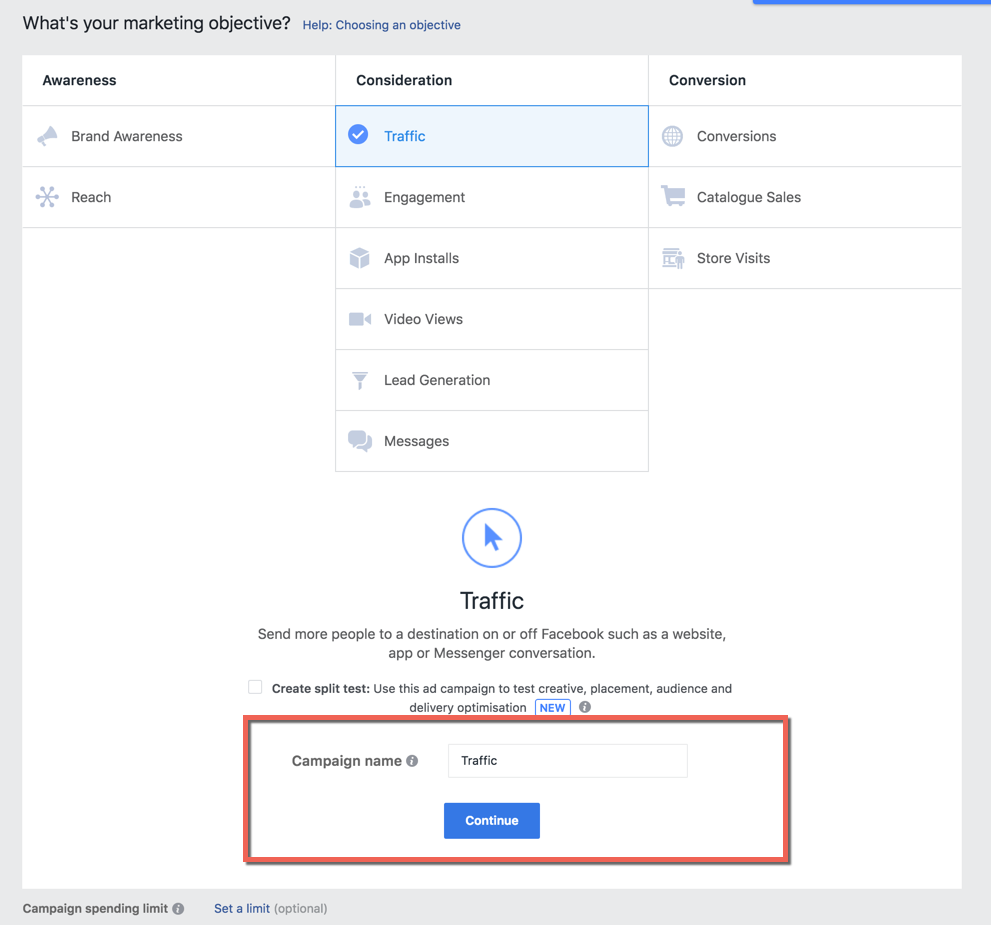
Task: Select the Brand Awareness megaphone icon
Action: tap(47, 136)
